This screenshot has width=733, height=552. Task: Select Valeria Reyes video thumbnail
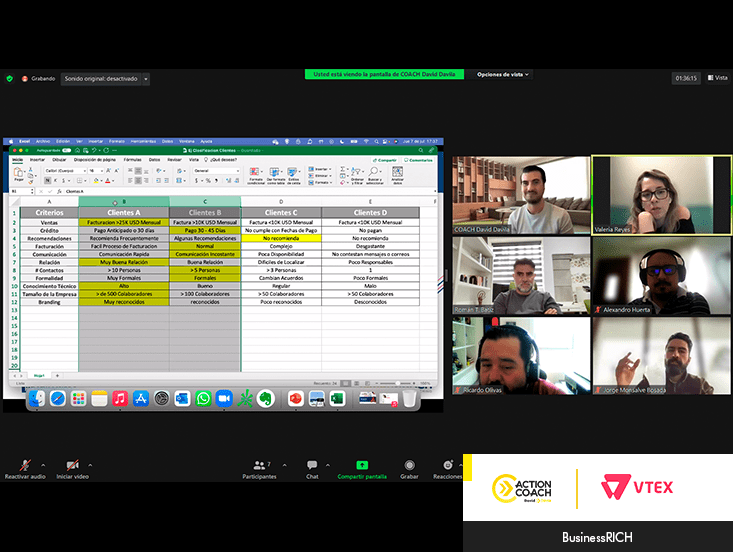pos(661,194)
